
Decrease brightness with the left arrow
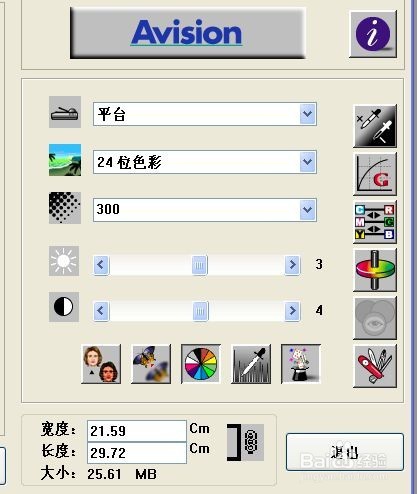tap(101, 265)
